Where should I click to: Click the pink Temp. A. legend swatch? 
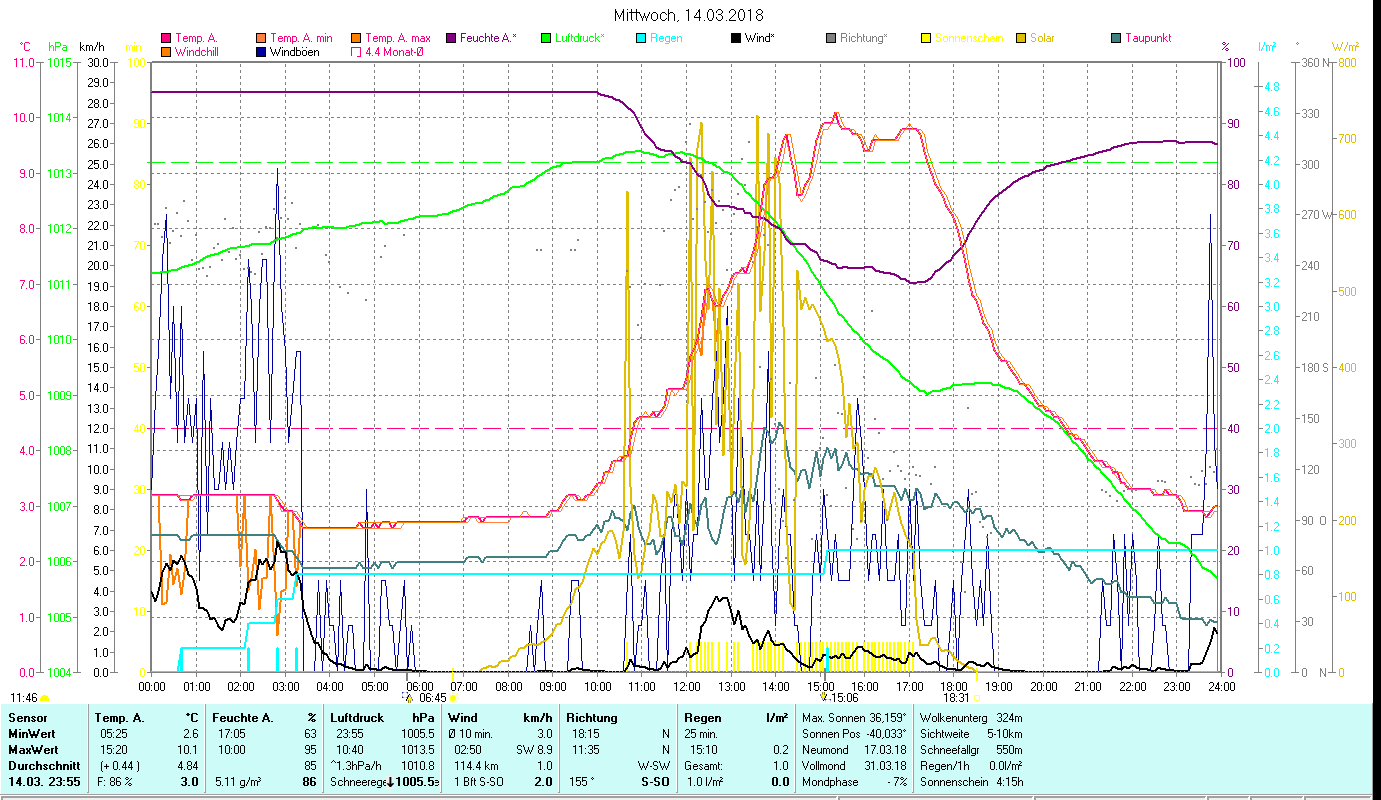point(166,38)
